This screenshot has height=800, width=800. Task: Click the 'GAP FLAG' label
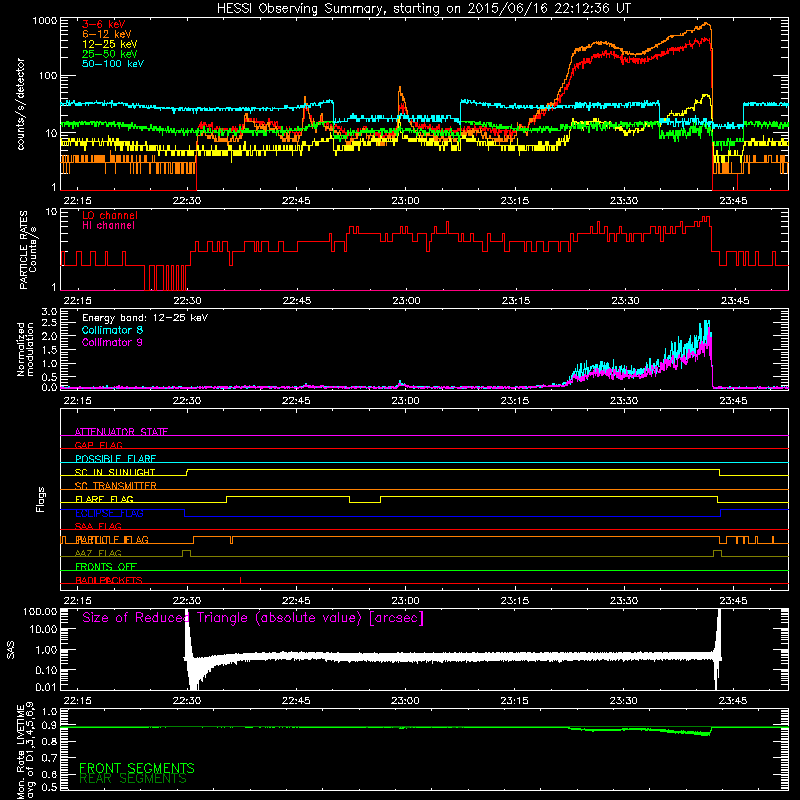click(98, 445)
